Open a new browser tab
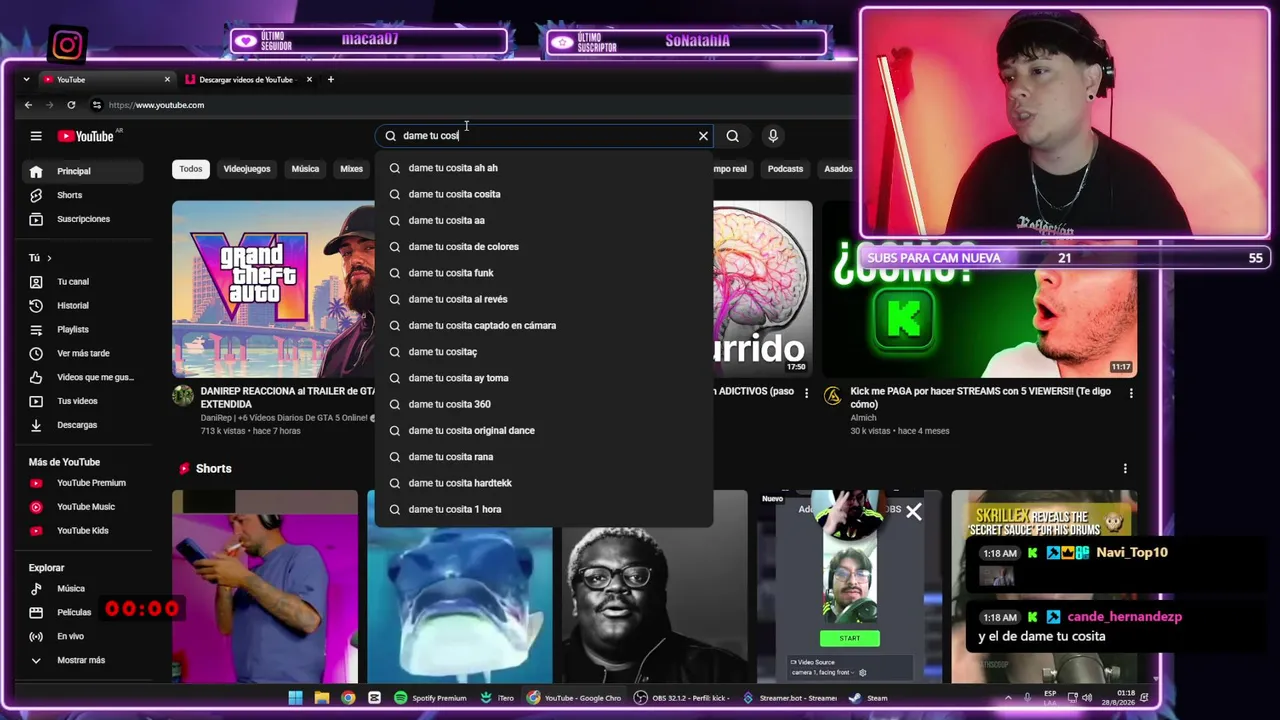1280x720 pixels. (331, 79)
